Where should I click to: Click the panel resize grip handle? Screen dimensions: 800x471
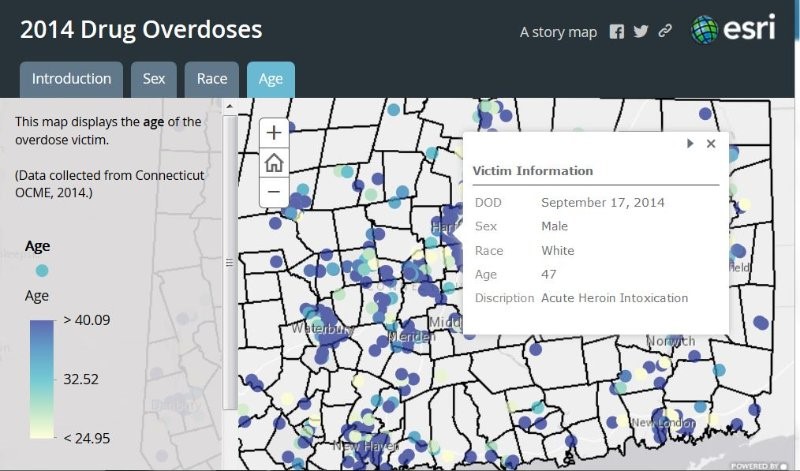tap(230, 262)
